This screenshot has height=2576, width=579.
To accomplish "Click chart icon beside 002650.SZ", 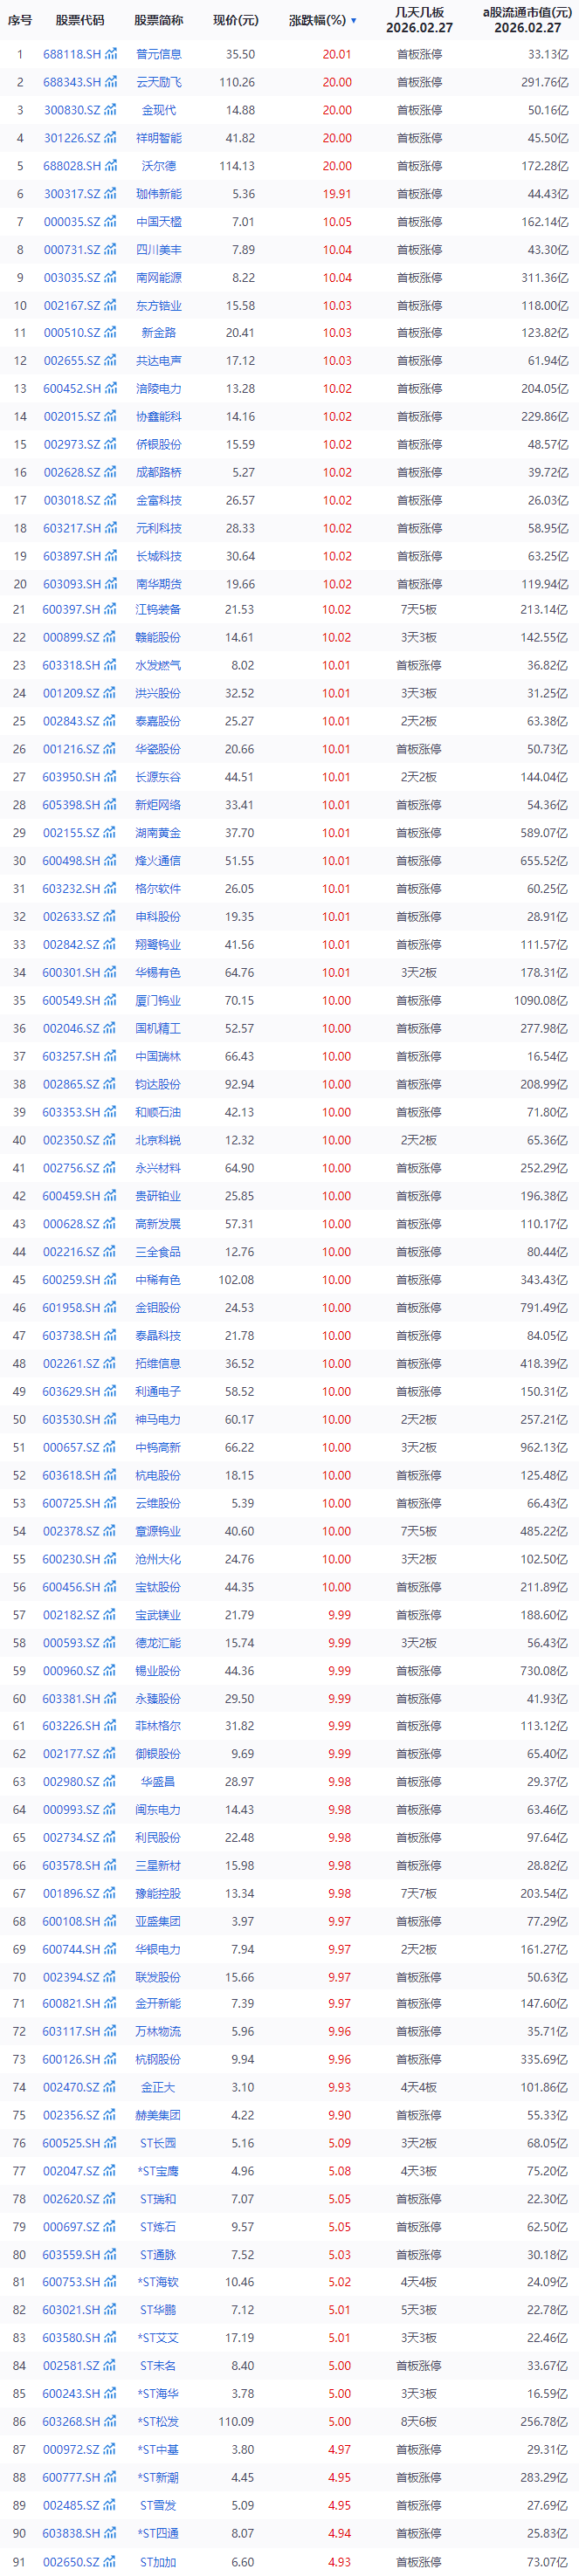I will pyautogui.click(x=111, y=2561).
